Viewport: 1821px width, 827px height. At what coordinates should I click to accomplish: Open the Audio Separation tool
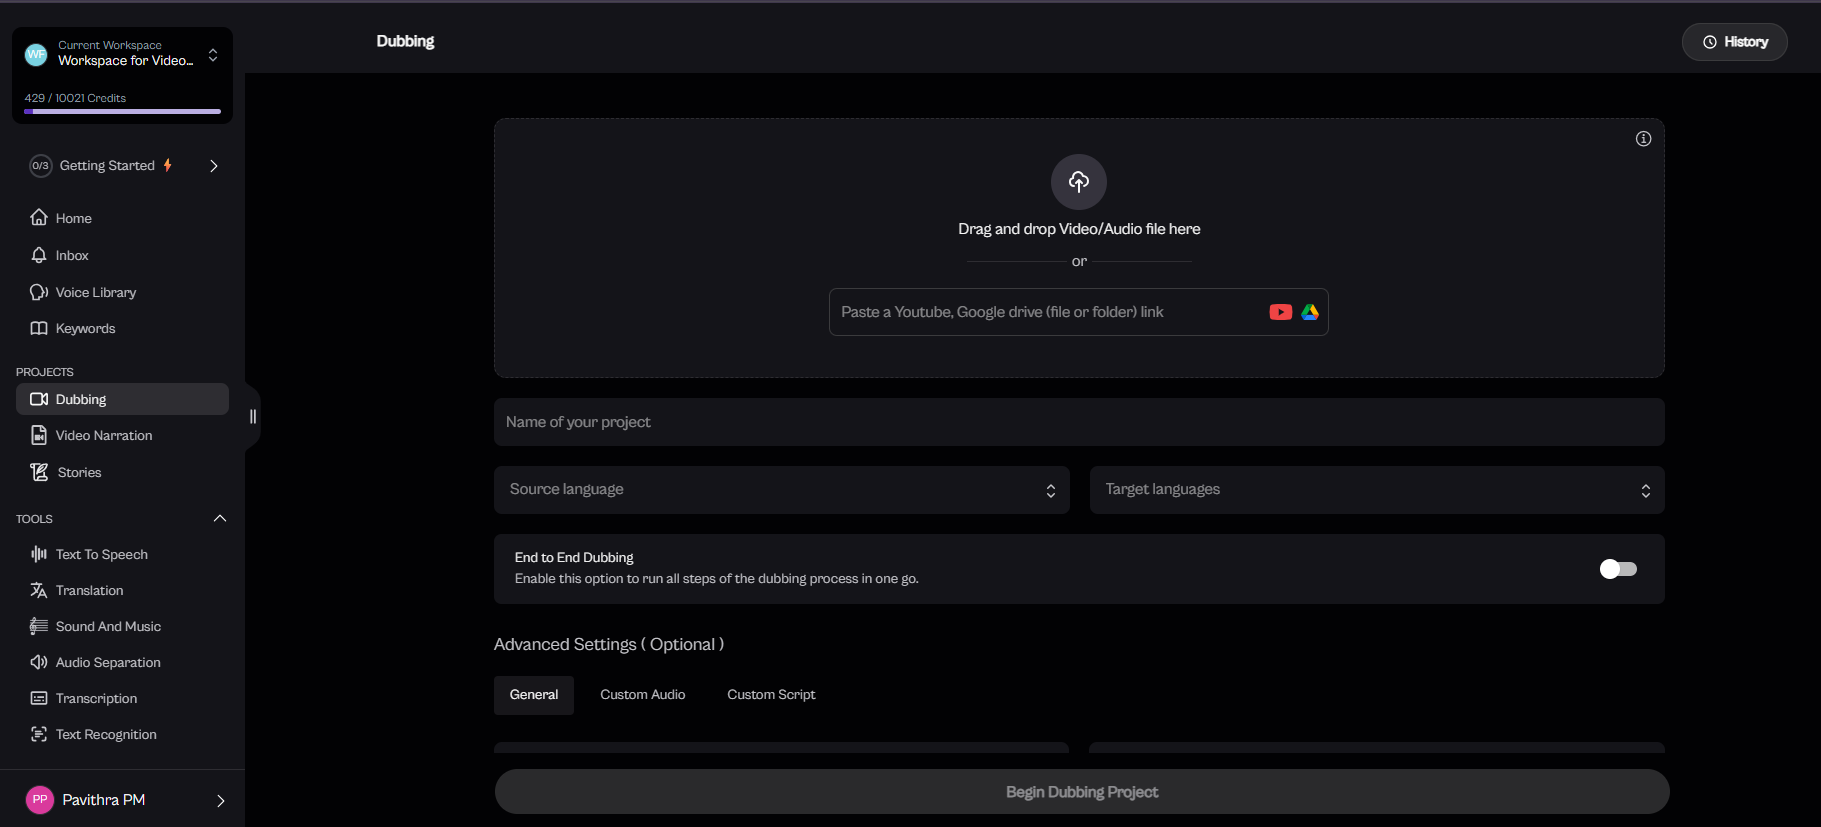107,662
